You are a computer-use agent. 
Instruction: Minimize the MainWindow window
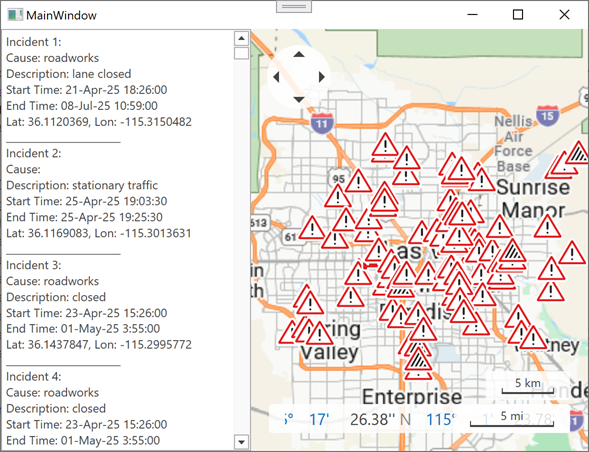pos(472,15)
